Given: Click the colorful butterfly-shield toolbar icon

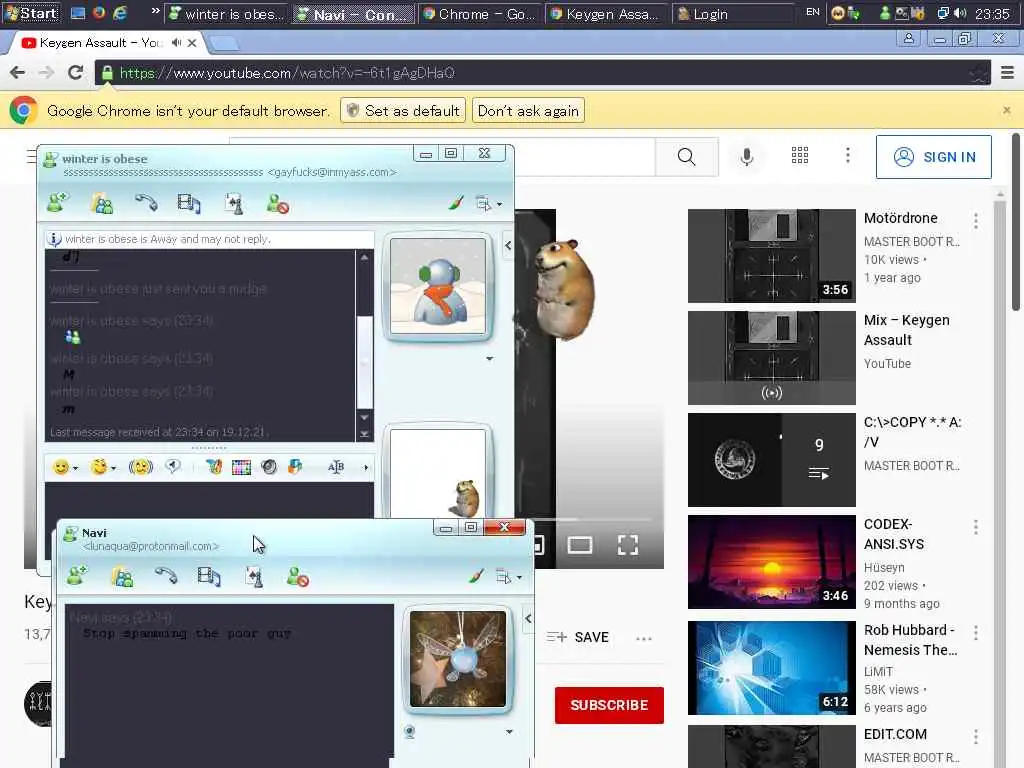Looking at the screenshot, I should coord(295,466).
